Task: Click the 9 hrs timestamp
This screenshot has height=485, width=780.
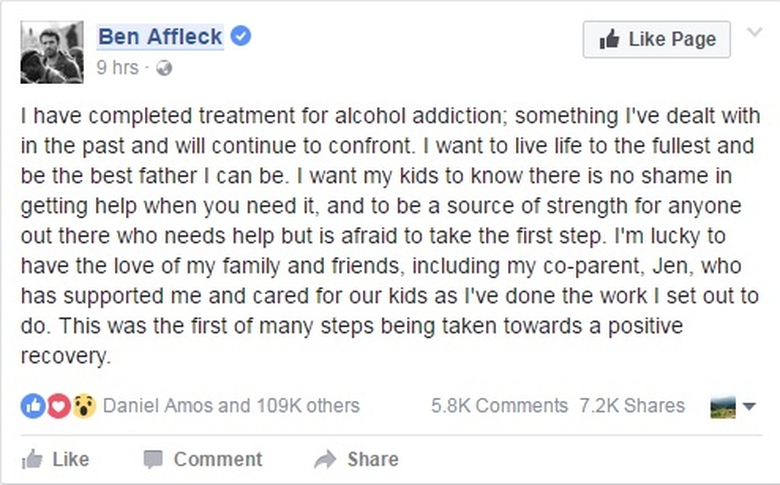Action: 117,68
